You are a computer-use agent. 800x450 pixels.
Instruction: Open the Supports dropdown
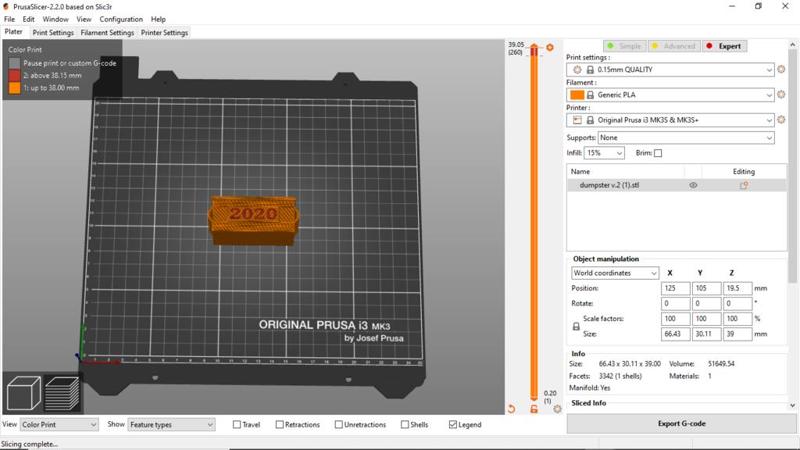pos(686,138)
